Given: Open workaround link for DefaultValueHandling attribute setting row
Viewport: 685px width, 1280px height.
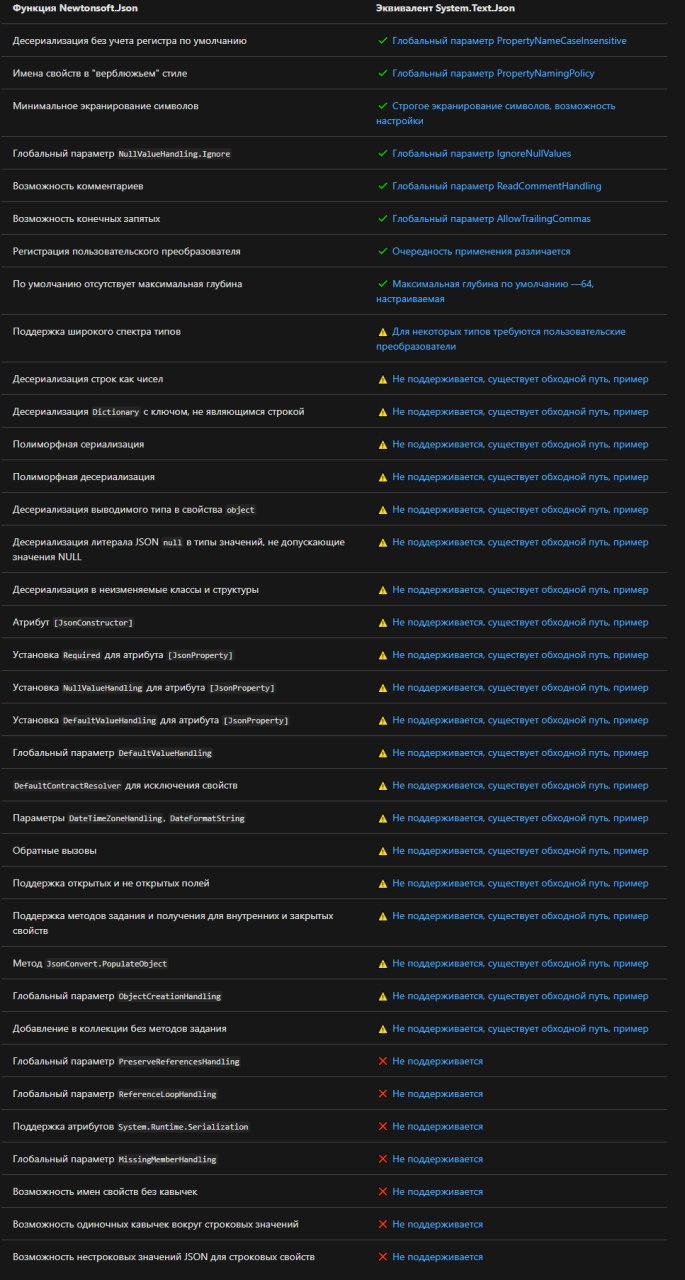Looking at the screenshot, I should 520,720.
